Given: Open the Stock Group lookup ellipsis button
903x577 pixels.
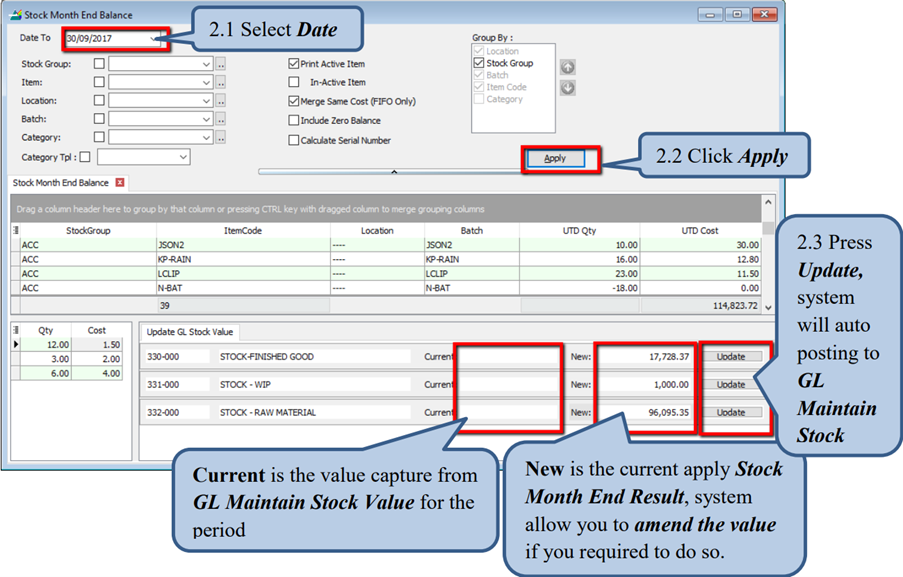Looking at the screenshot, I should [x=221, y=64].
